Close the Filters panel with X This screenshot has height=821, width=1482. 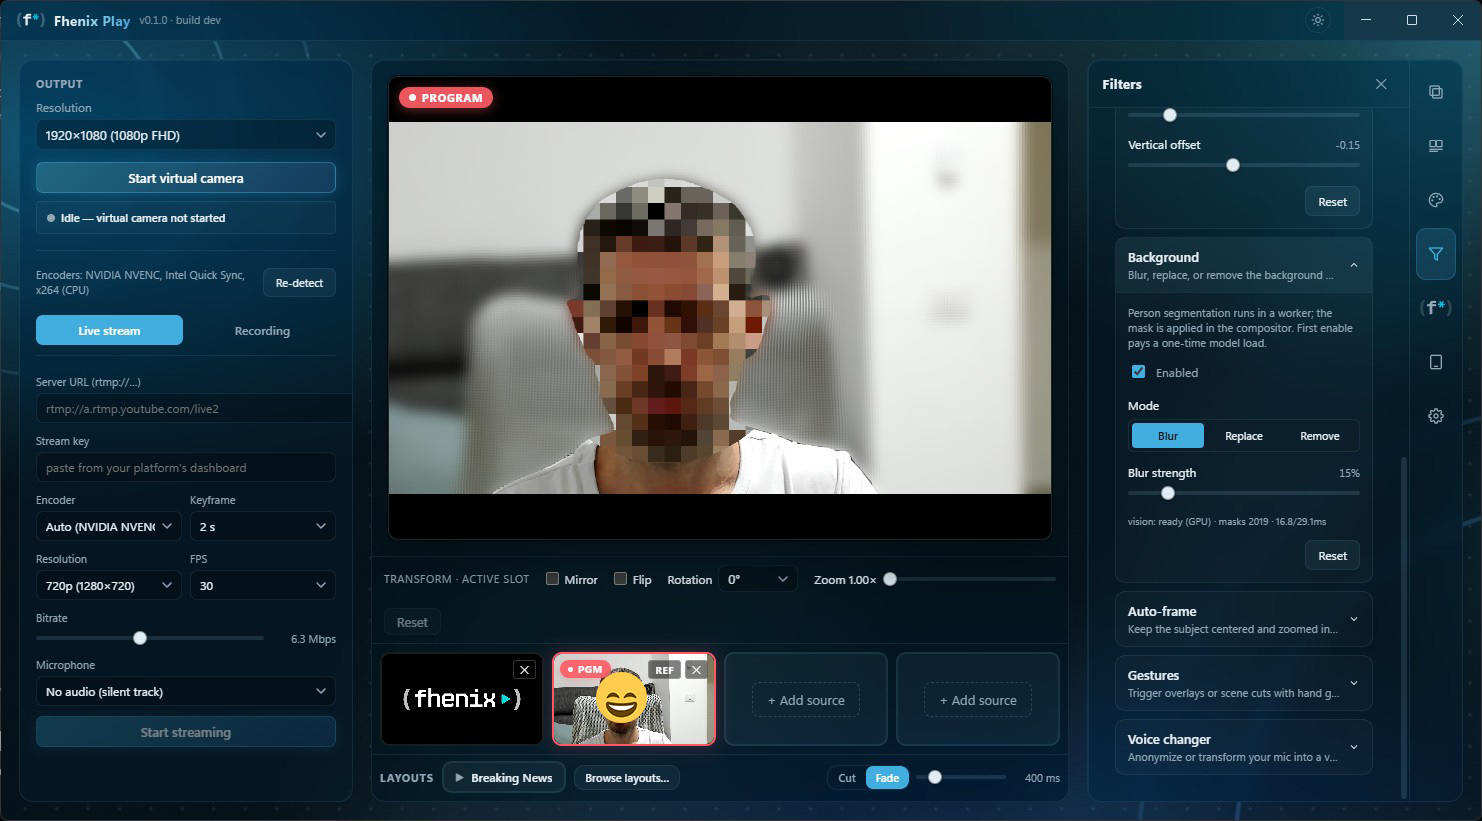tap(1381, 84)
